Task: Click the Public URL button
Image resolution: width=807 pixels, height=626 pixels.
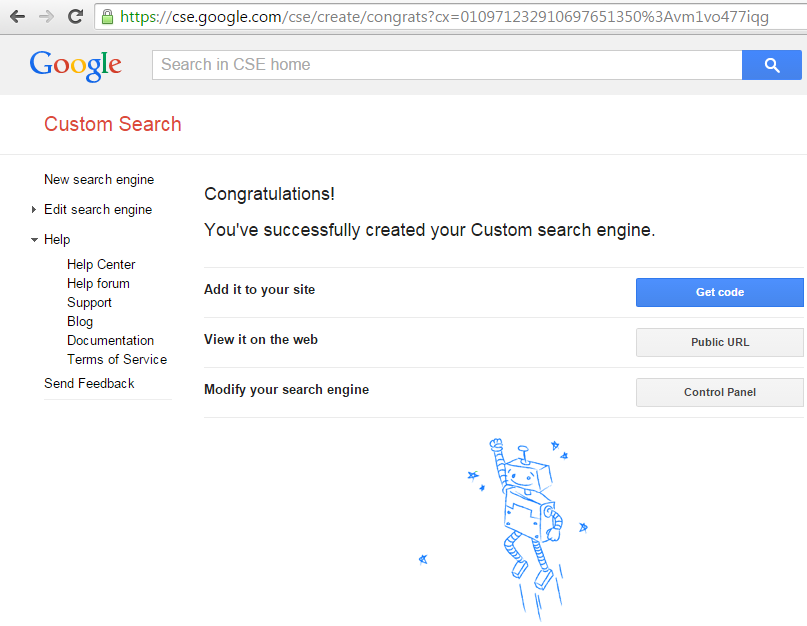Action: click(x=720, y=342)
